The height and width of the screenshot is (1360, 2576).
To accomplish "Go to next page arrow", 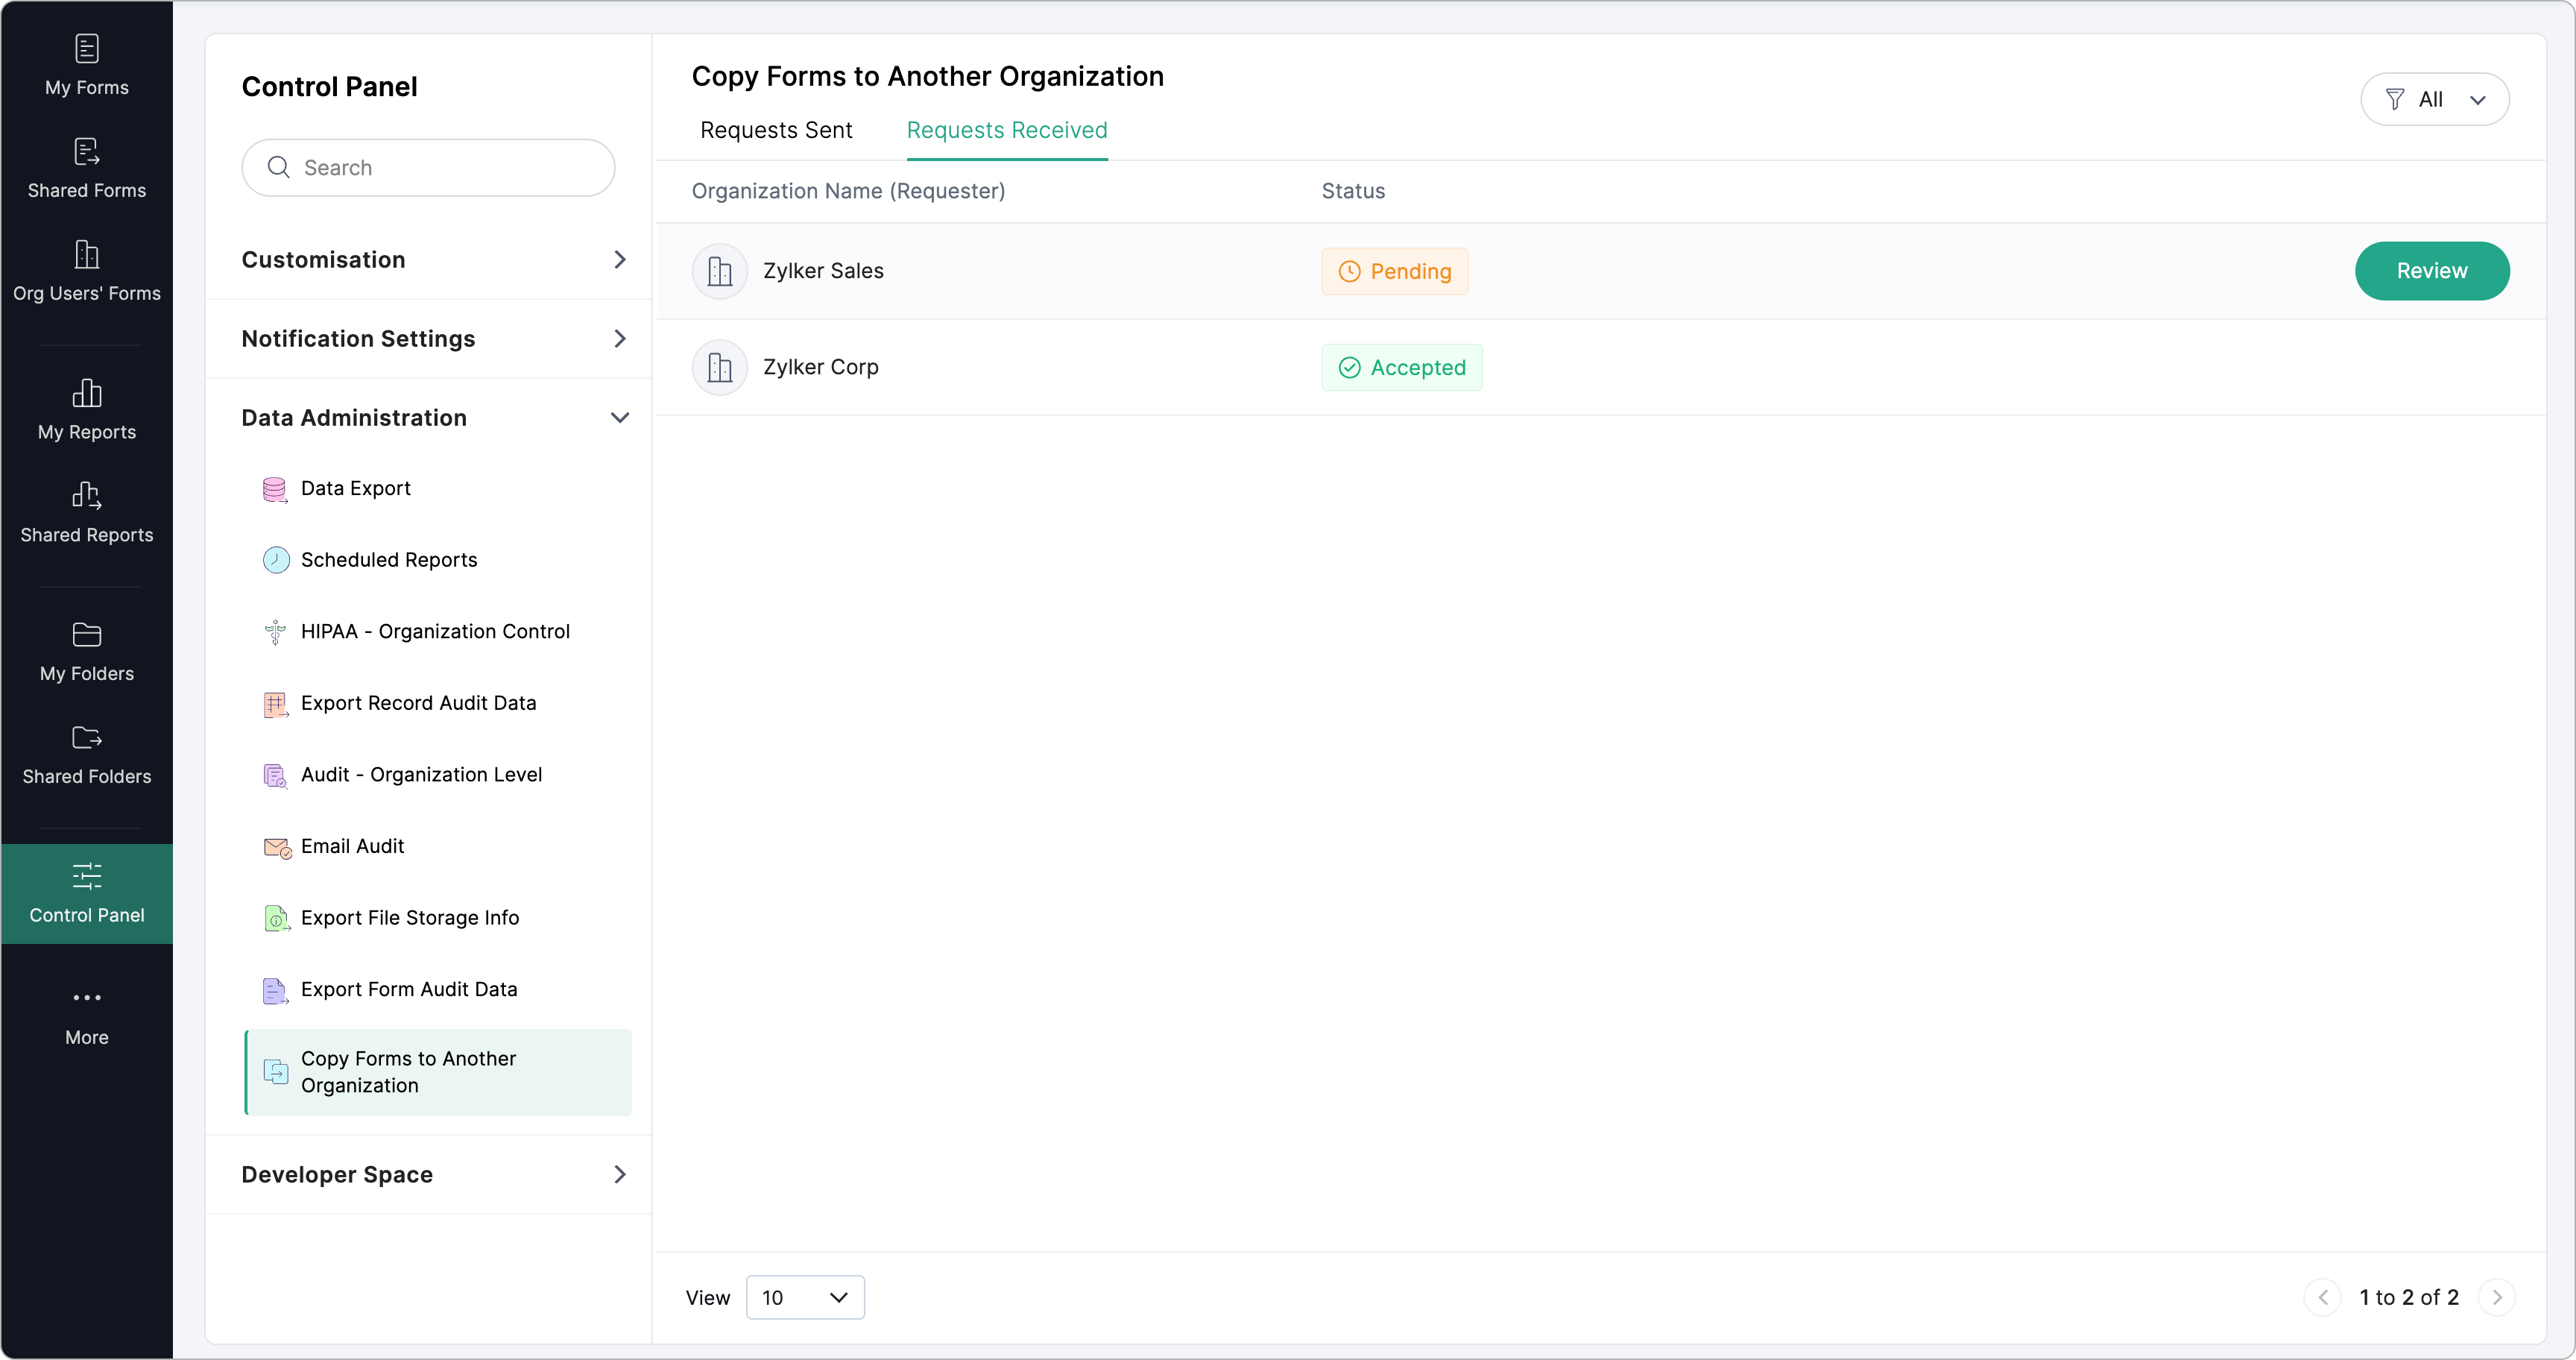I will tap(2496, 1297).
